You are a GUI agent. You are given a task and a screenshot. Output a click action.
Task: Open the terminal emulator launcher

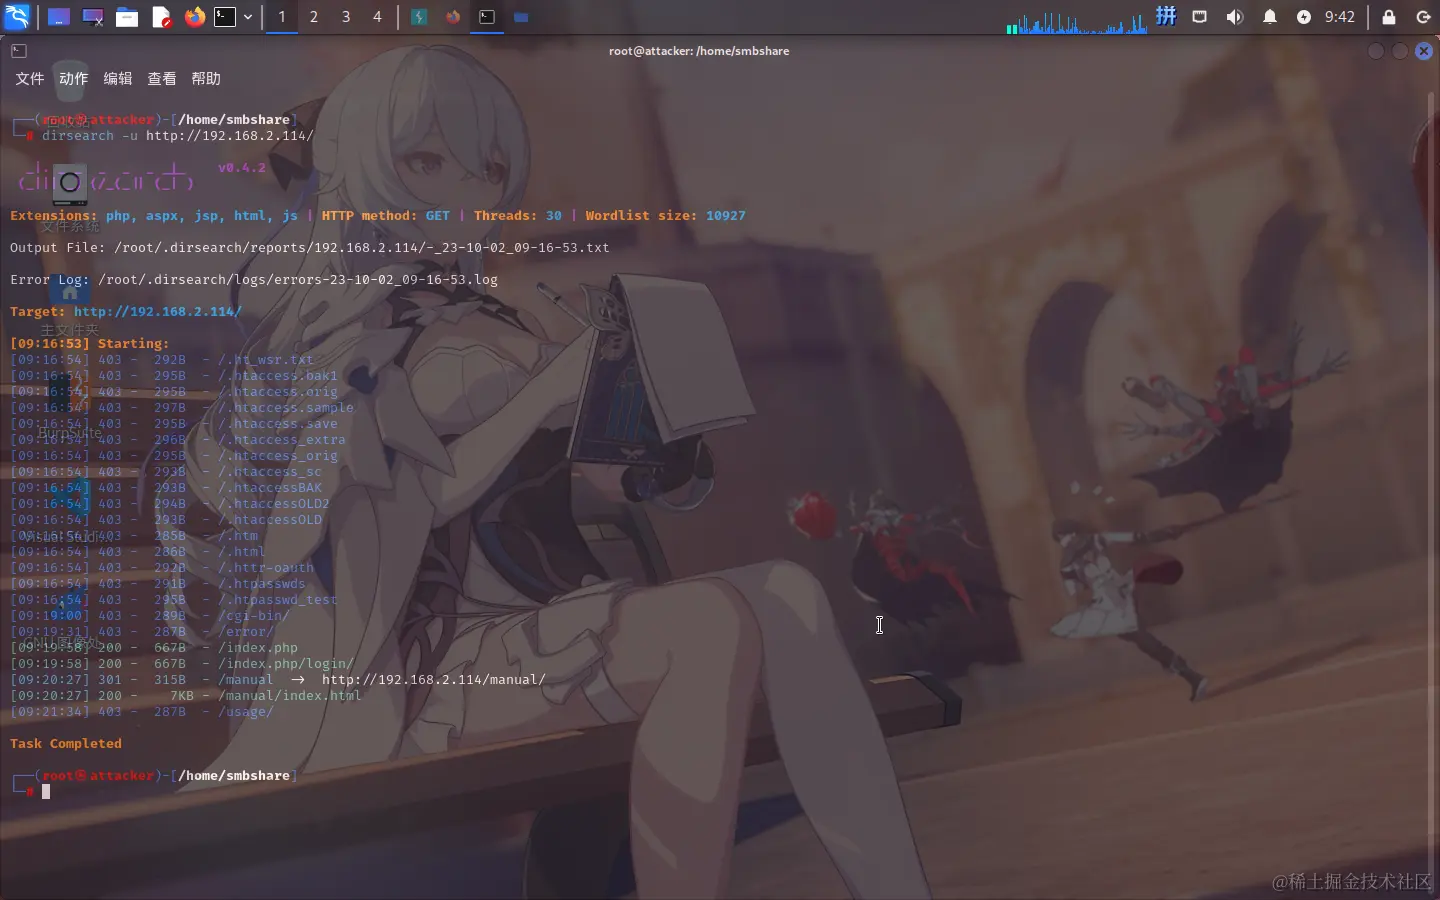(x=226, y=17)
